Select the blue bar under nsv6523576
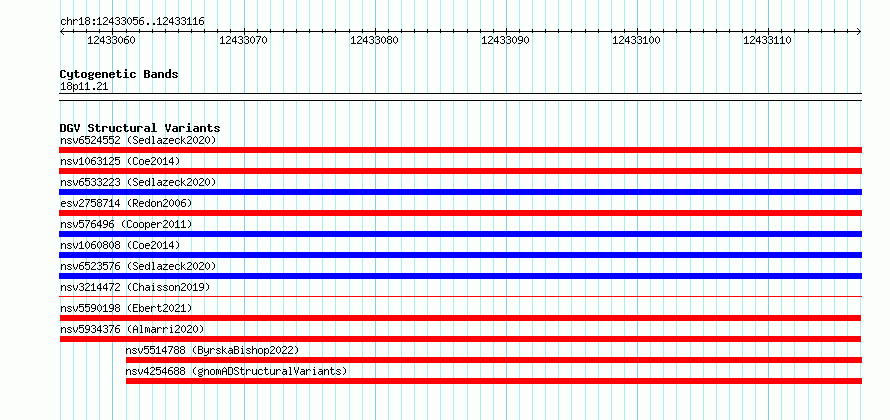The width and height of the screenshot is (890, 420). click(460, 276)
